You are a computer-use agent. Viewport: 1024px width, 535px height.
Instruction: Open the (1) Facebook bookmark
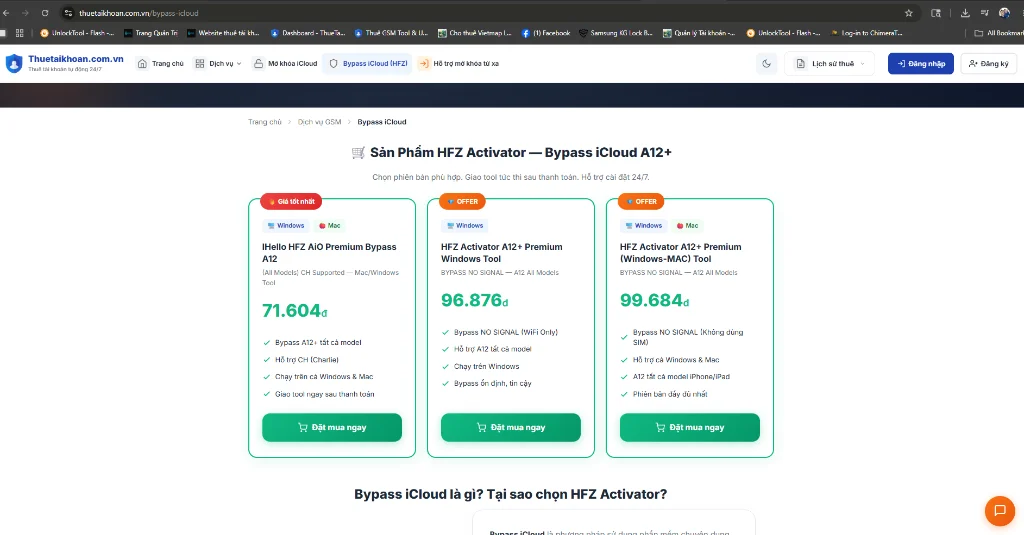[546, 33]
